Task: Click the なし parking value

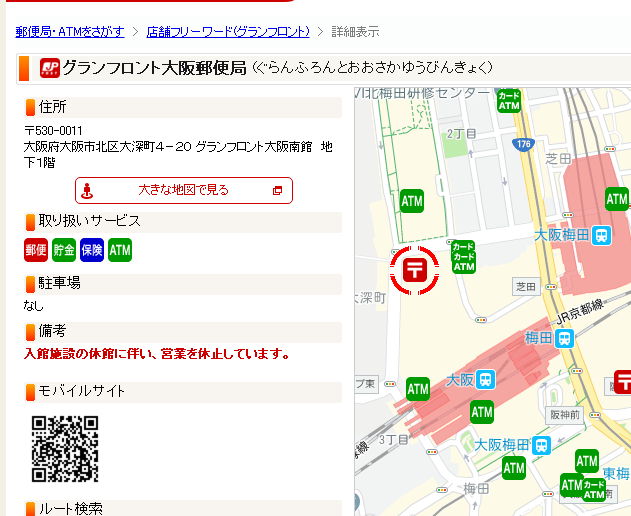Action: click(x=33, y=306)
